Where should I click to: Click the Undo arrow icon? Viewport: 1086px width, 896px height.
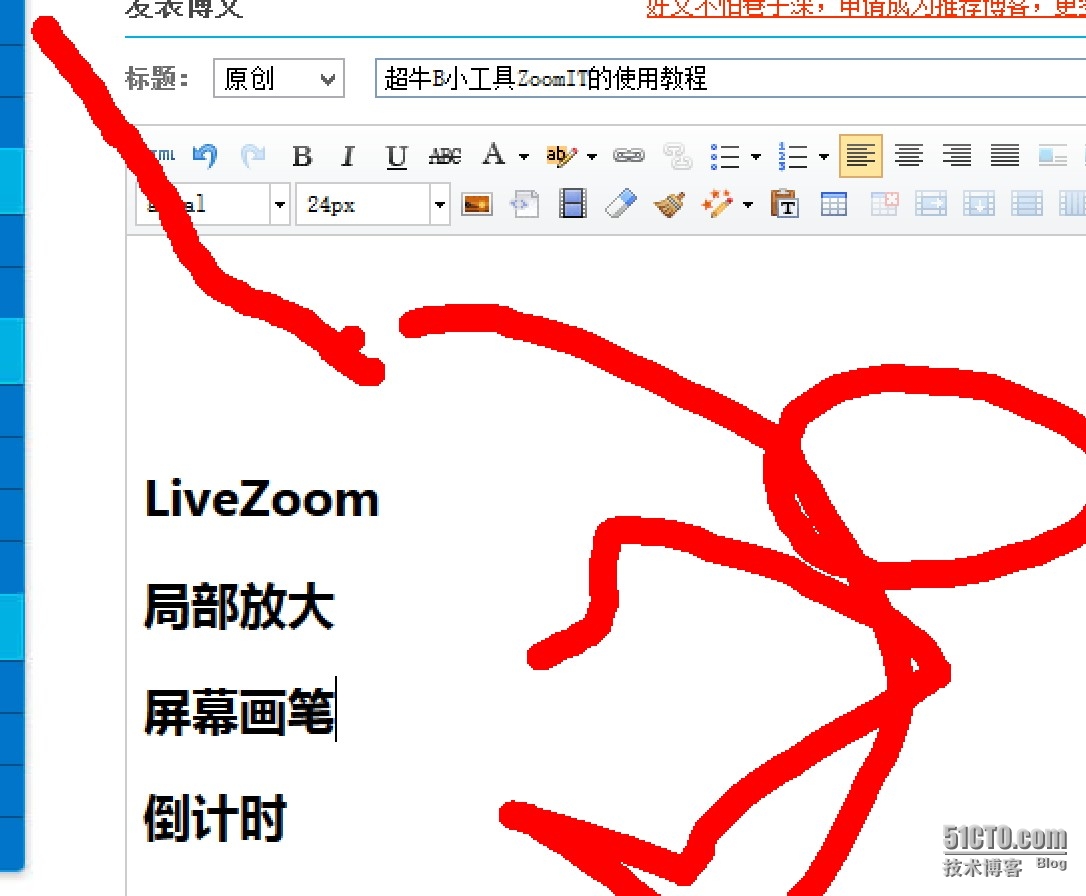[205, 156]
